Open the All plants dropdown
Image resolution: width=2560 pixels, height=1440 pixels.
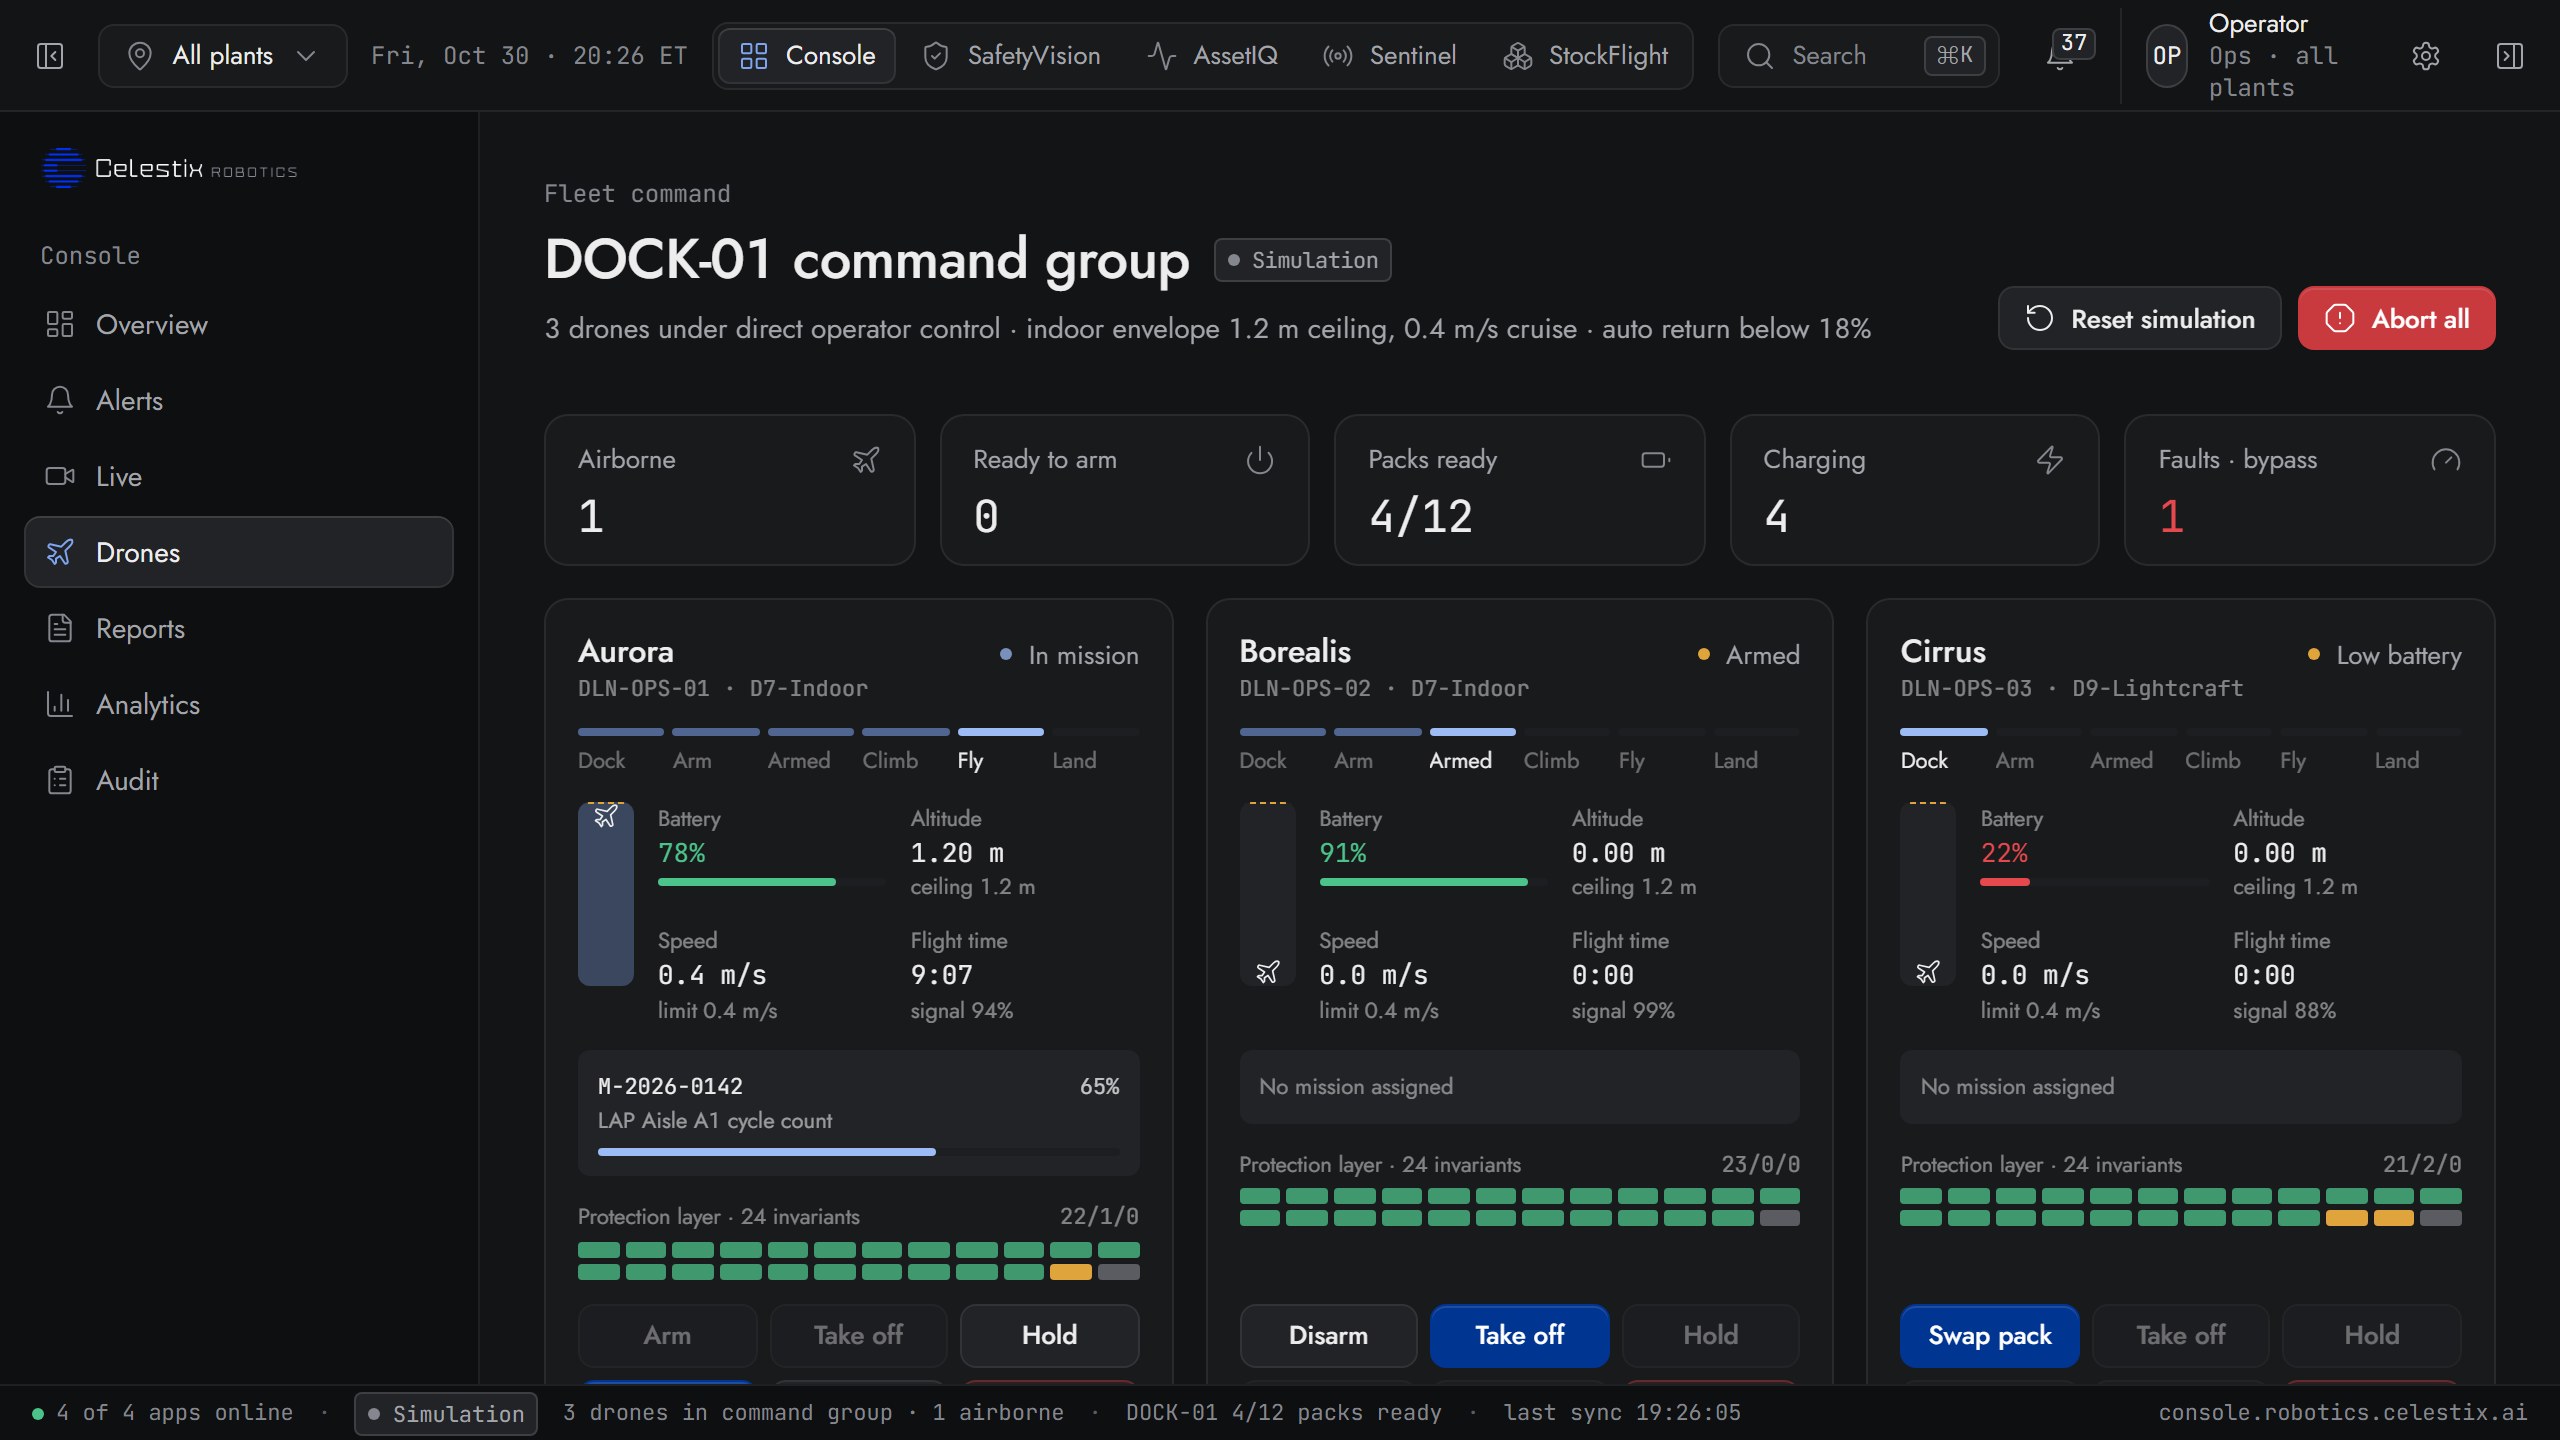click(x=223, y=56)
